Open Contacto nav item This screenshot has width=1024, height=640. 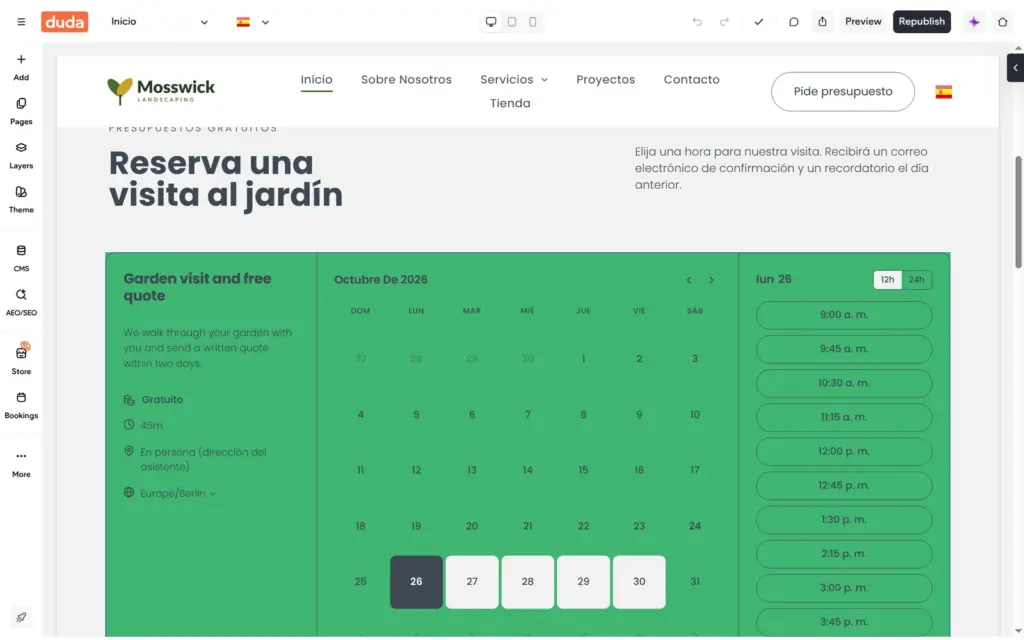pyautogui.click(x=692, y=80)
